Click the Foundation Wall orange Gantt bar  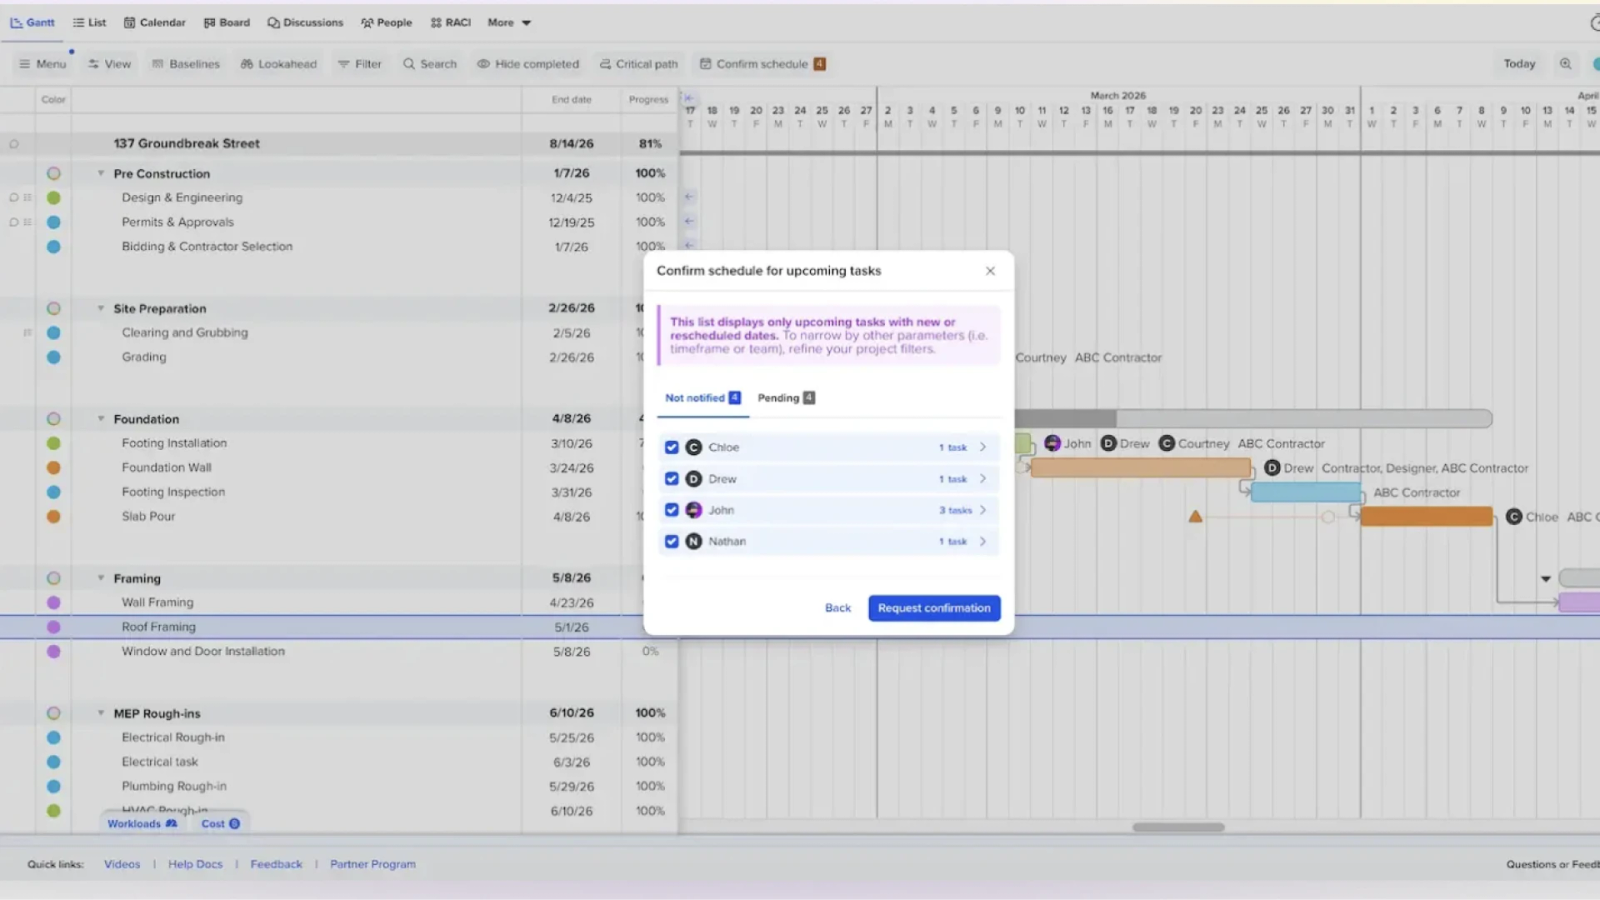click(1140, 468)
